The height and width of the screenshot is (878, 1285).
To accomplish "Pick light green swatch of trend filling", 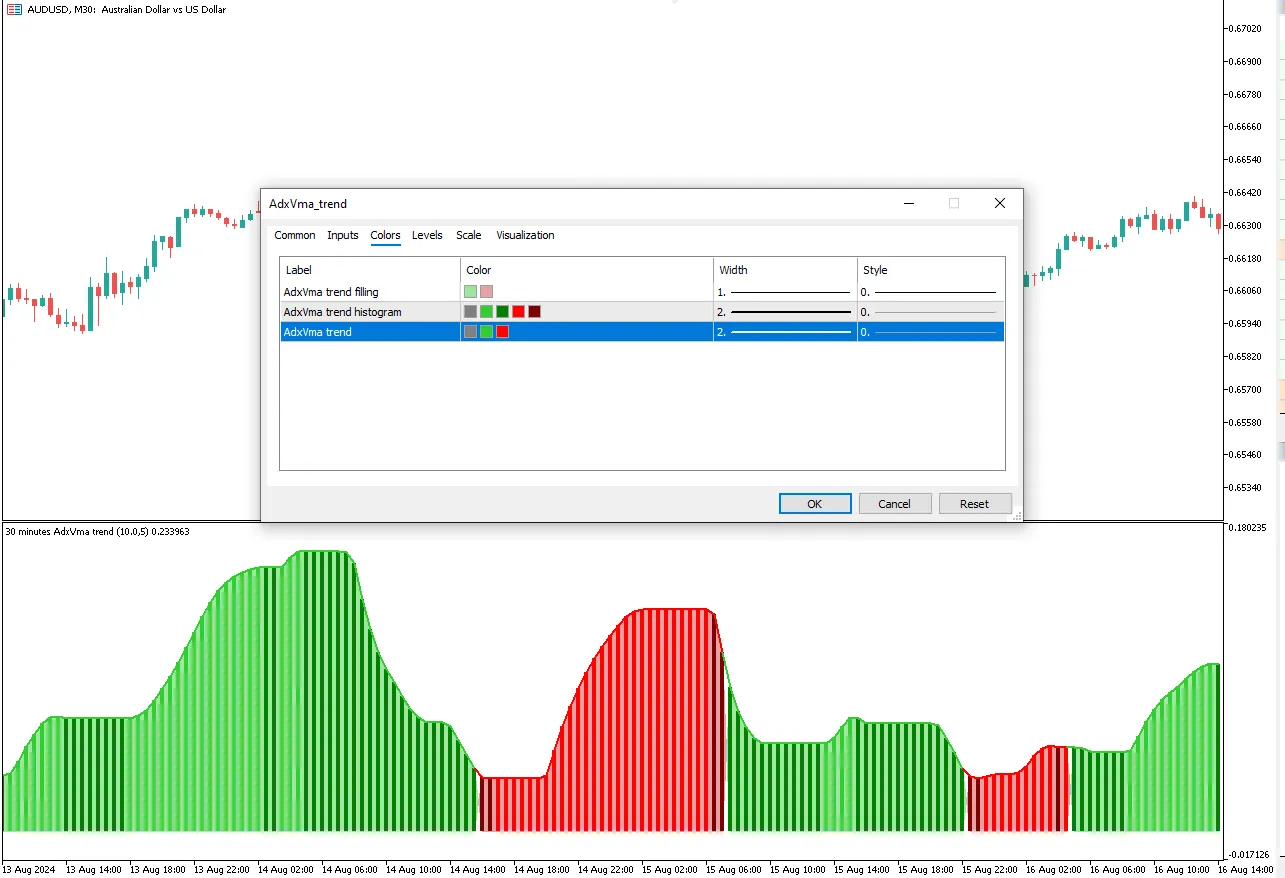I will pyautogui.click(x=470, y=292).
